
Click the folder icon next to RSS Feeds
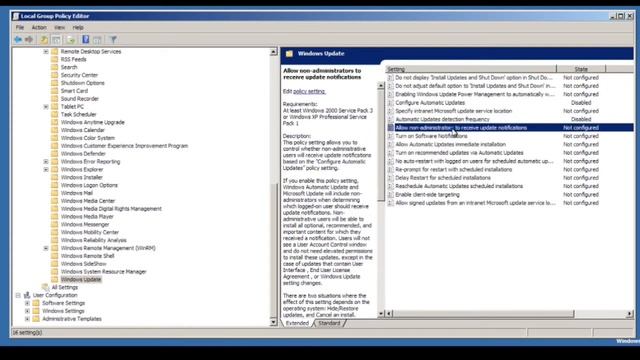[55, 60]
